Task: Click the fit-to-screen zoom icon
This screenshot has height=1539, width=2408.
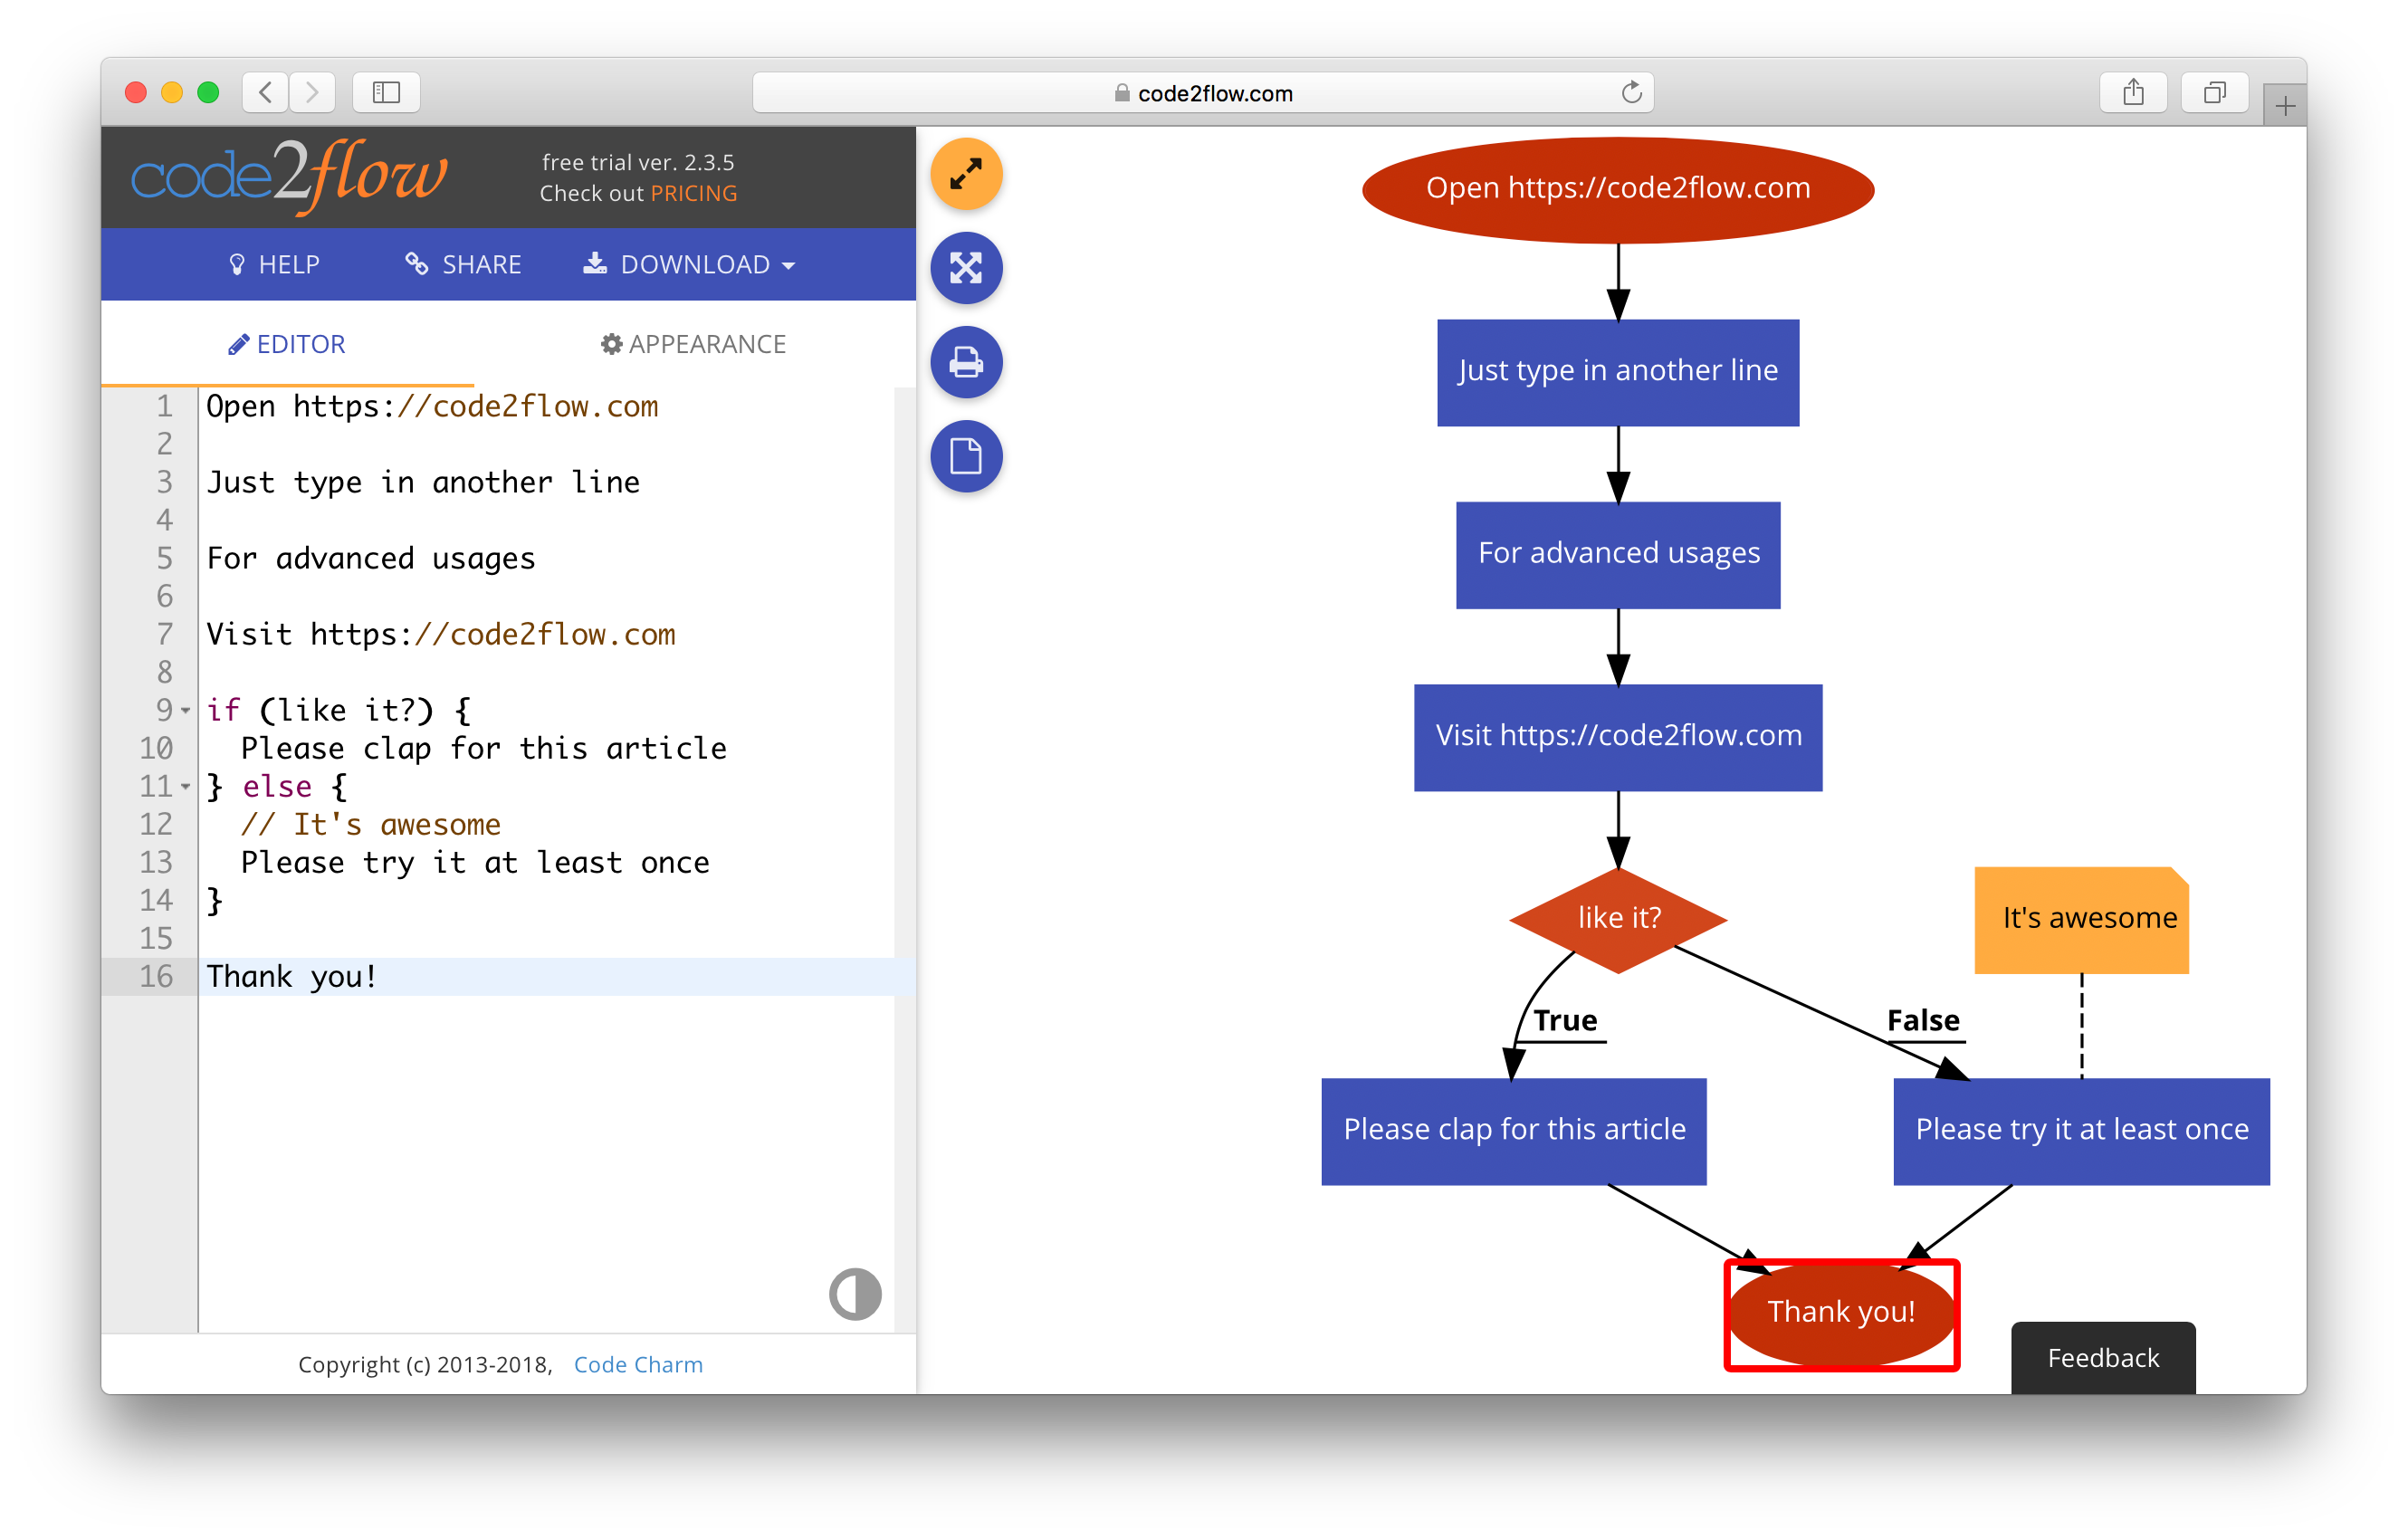Action: coord(967,267)
